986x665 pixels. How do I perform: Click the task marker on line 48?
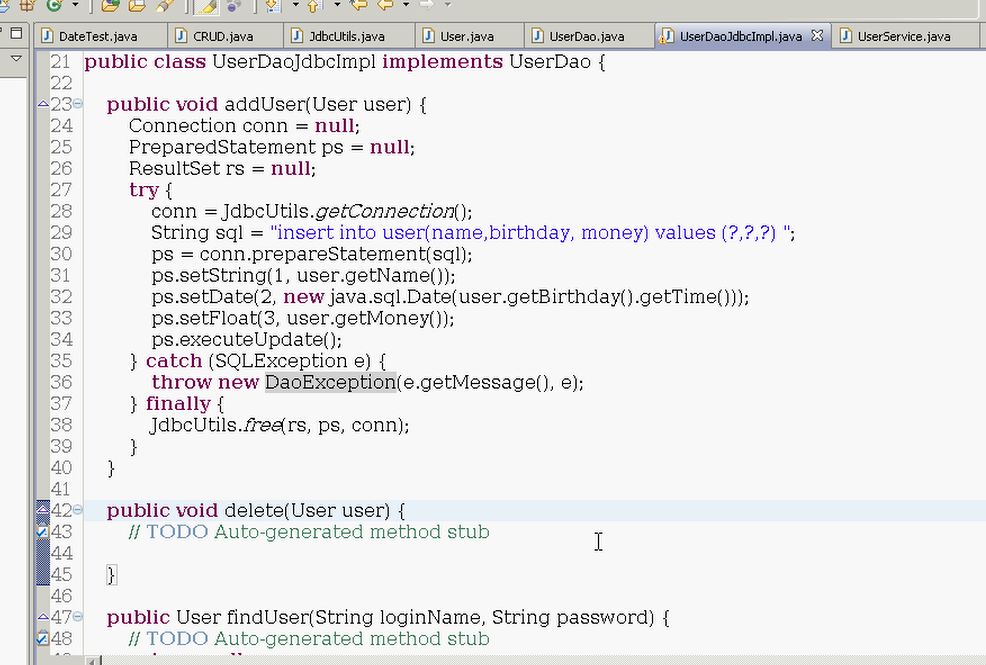pos(42,638)
